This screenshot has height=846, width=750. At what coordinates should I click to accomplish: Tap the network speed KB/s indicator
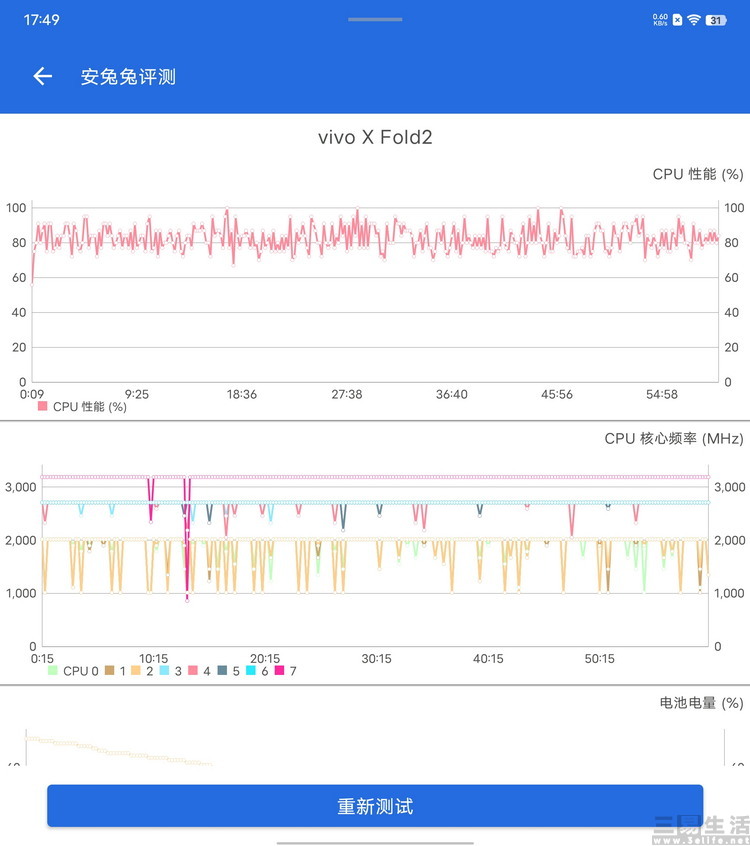(x=660, y=20)
